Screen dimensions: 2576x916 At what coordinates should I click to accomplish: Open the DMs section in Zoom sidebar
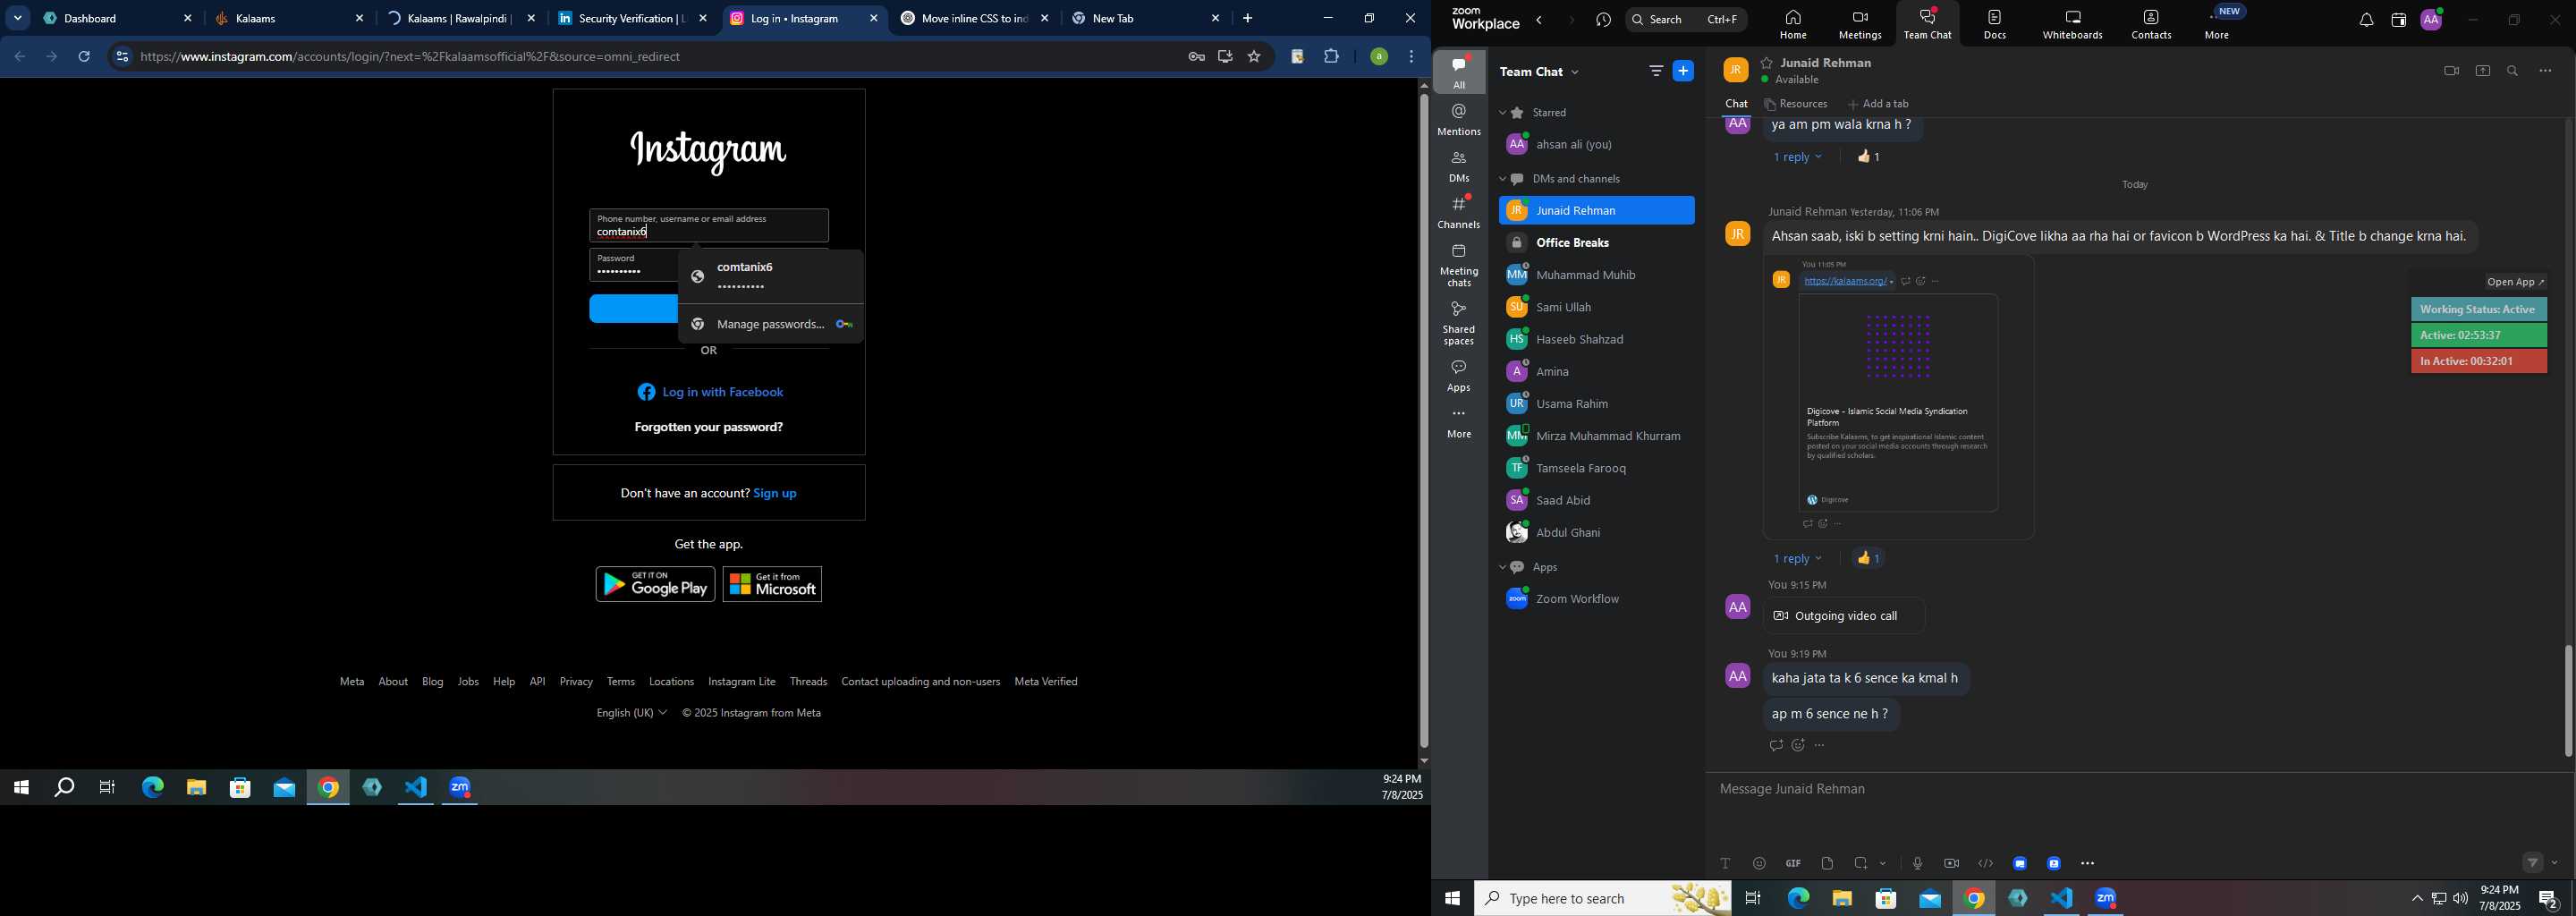[1459, 166]
